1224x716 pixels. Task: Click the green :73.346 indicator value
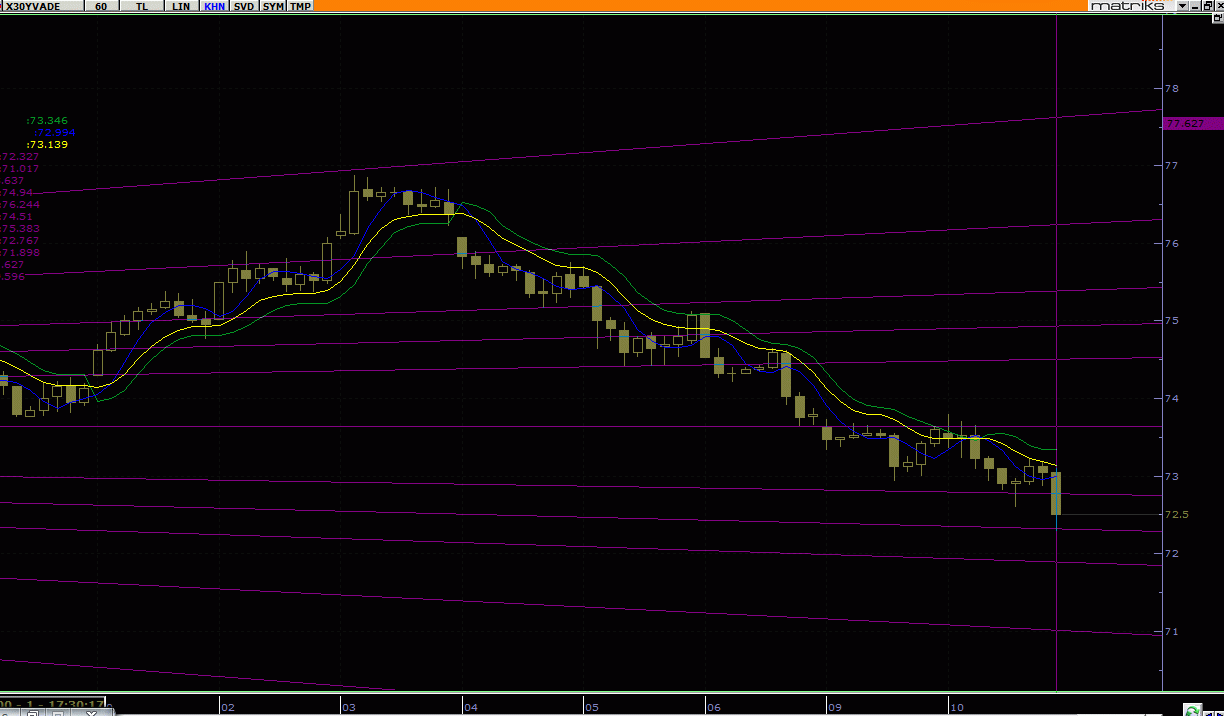point(47,121)
